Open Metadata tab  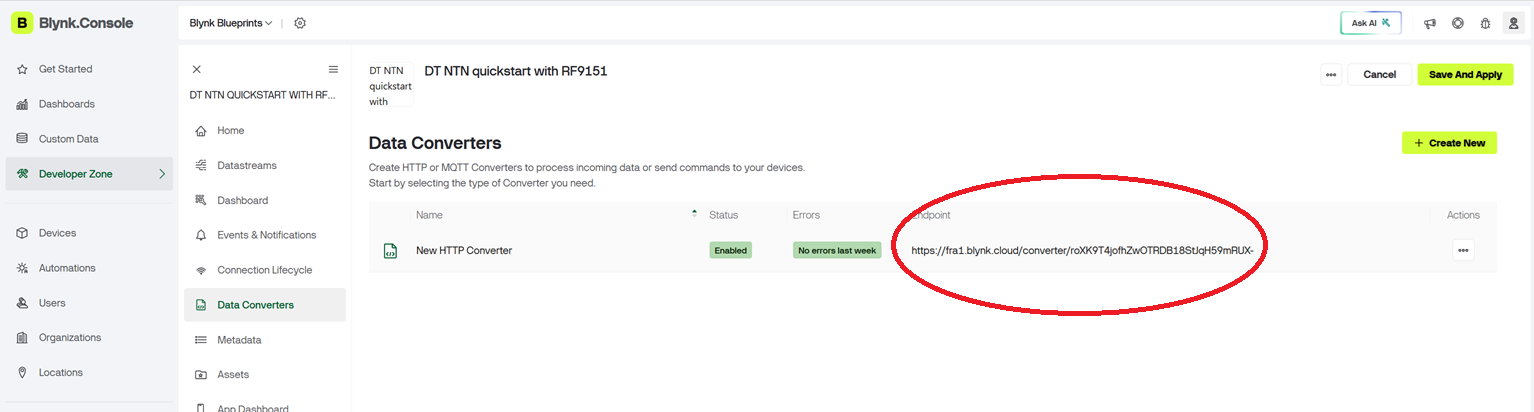click(265, 340)
